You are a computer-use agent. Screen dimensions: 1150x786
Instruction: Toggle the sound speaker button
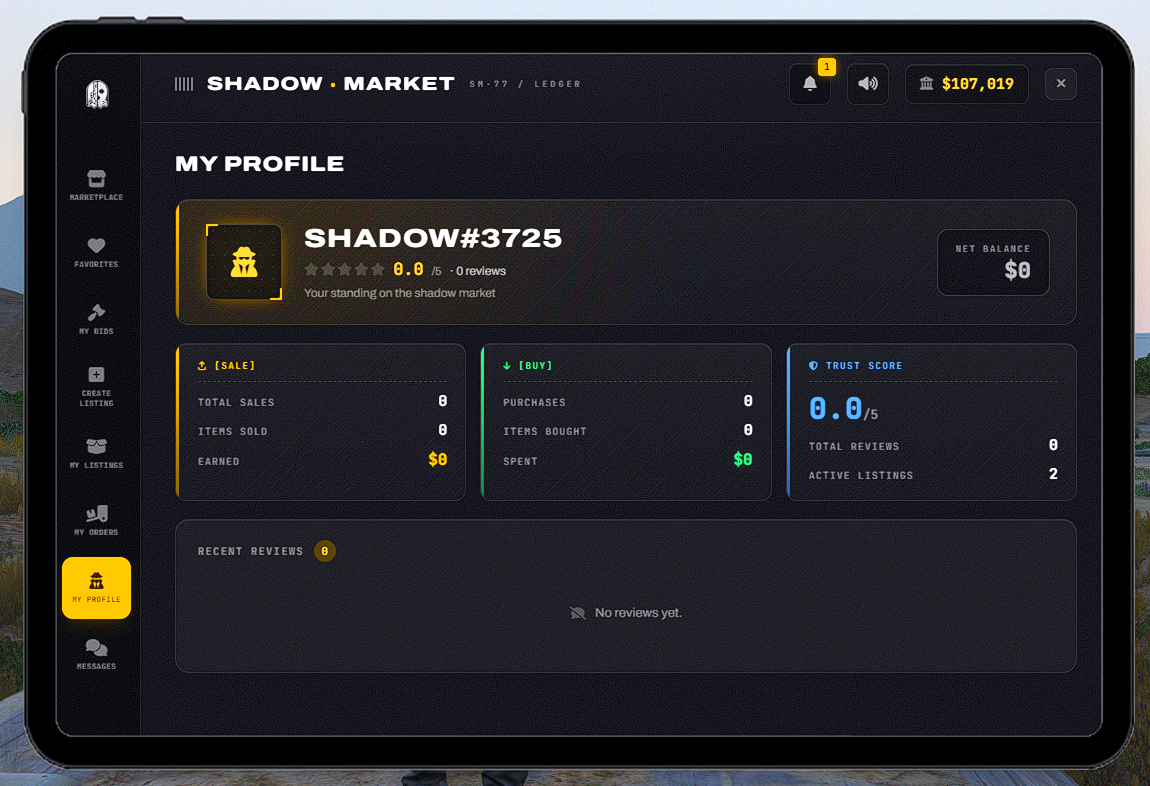tap(868, 84)
